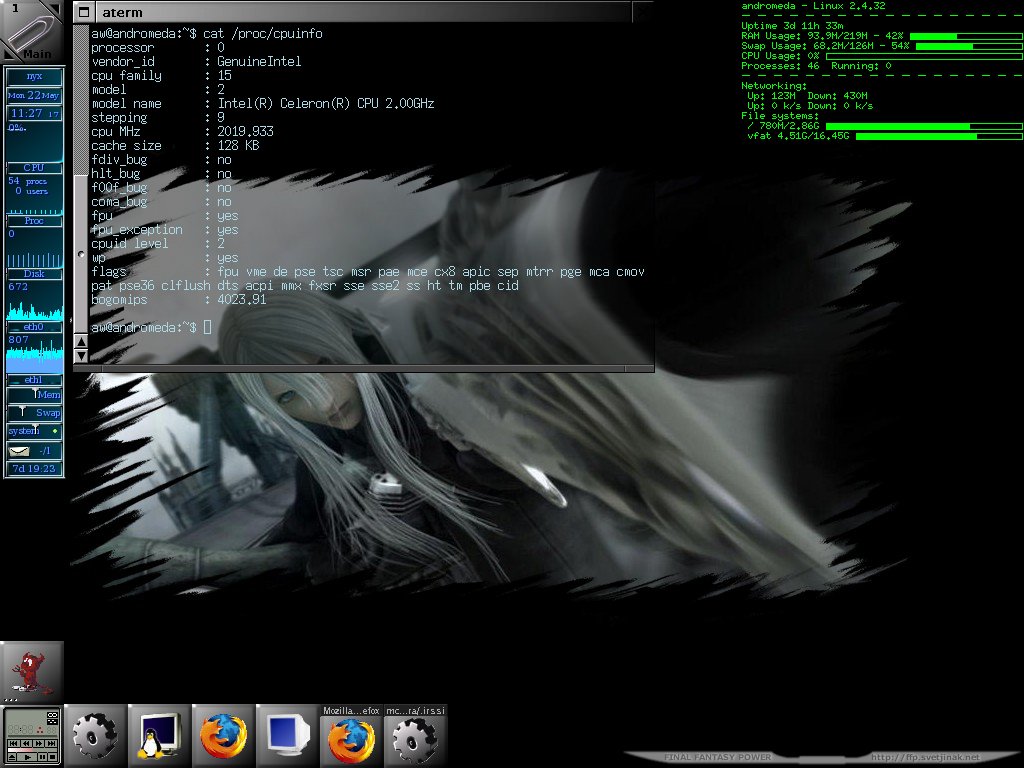Screen dimensions: 1024x768
Task: Click the Swap Usage green bar
Action: click(970, 46)
